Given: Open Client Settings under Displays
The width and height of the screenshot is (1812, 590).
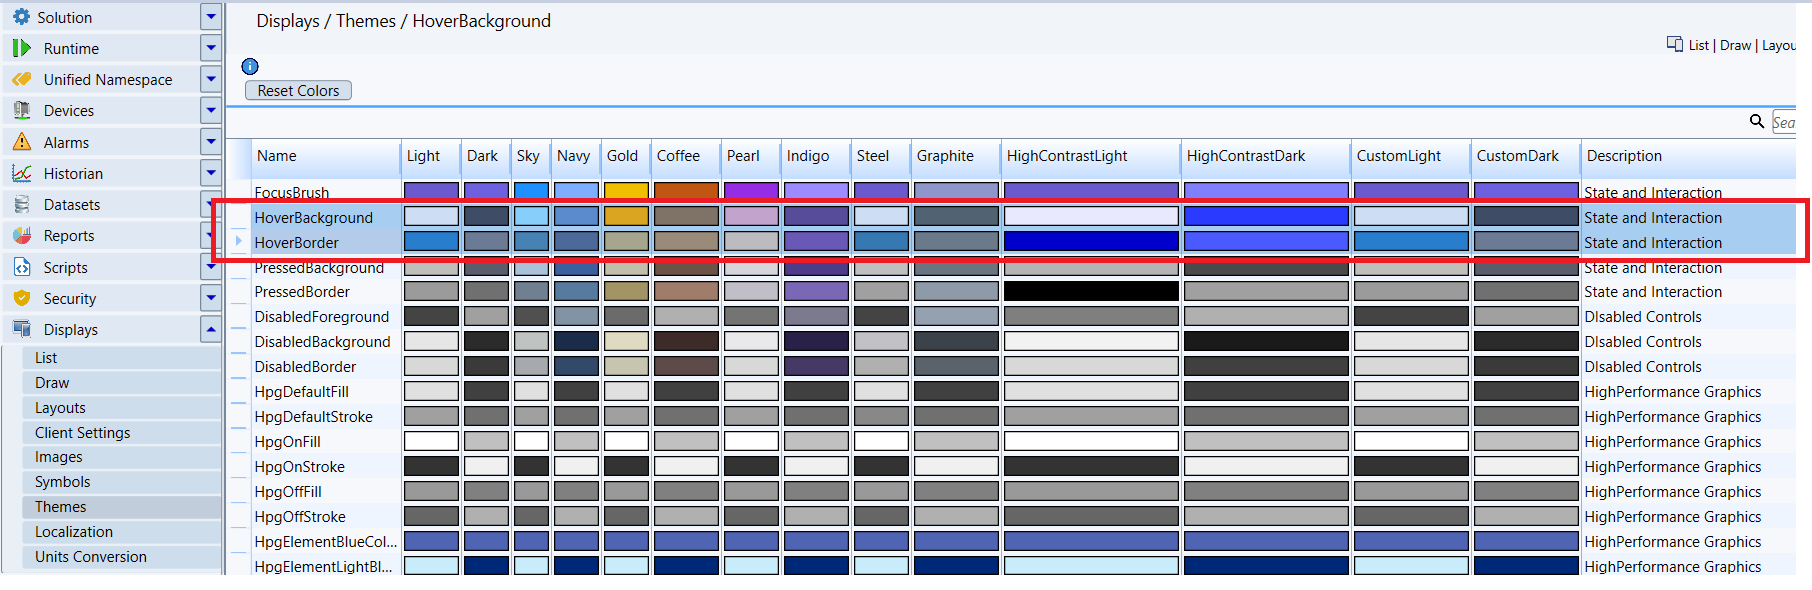Looking at the screenshot, I should (82, 432).
